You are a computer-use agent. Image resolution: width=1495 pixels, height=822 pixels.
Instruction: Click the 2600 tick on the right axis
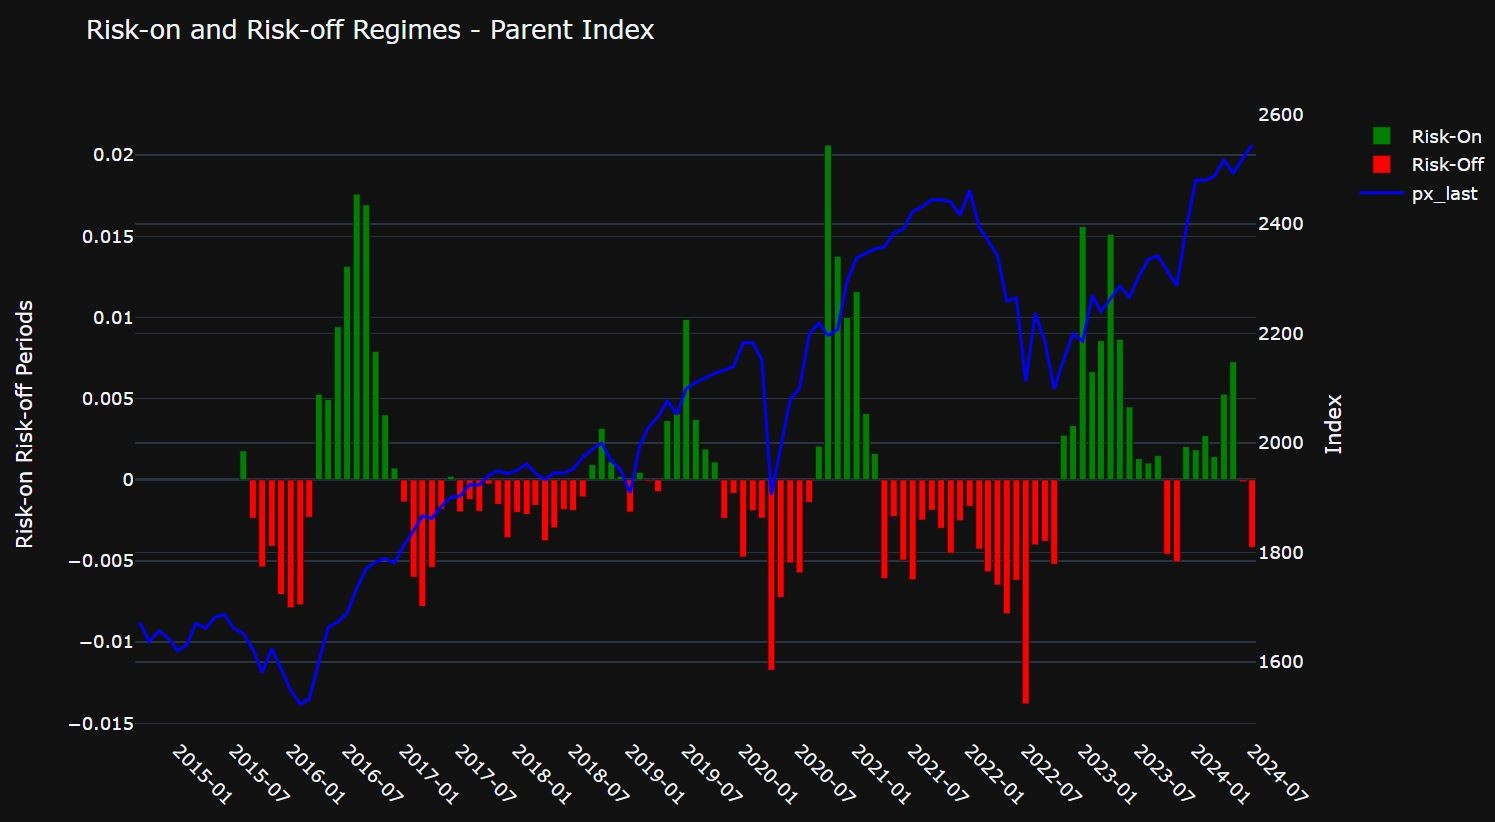pos(1278,114)
